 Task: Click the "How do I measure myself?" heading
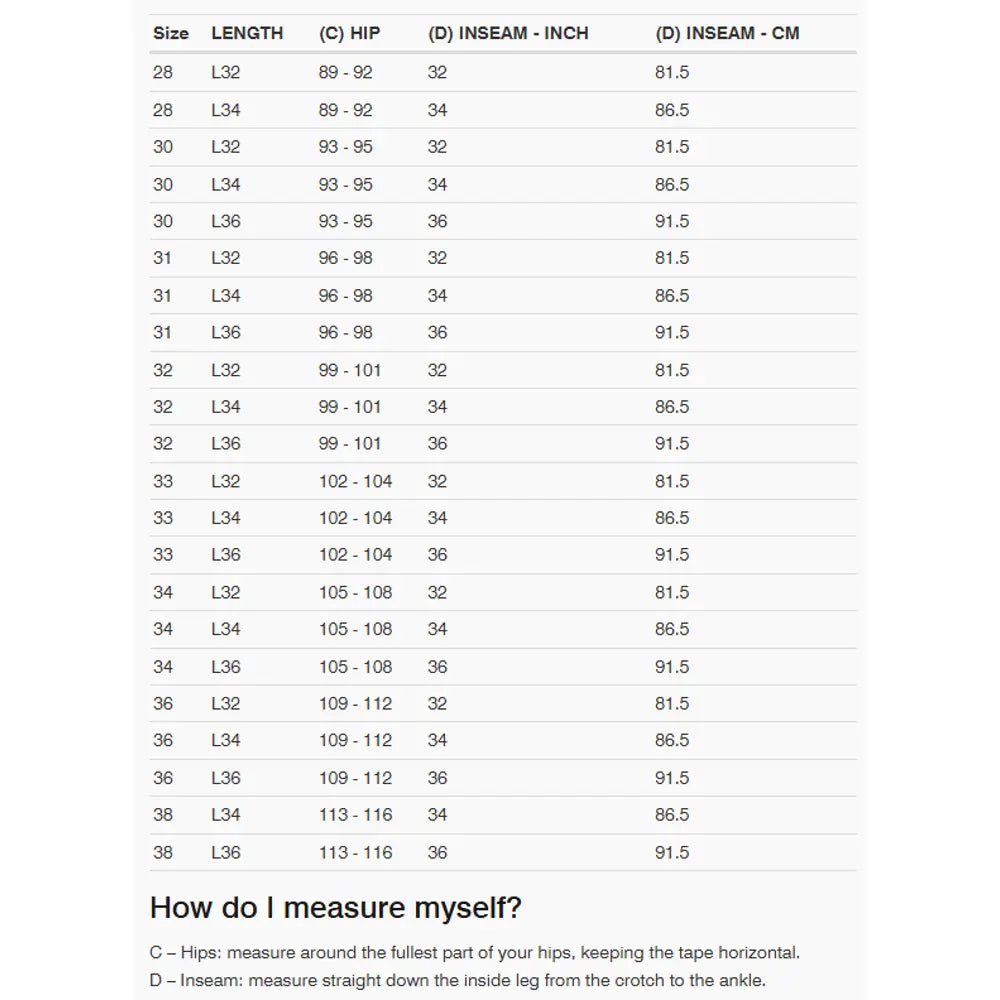[x=335, y=908]
